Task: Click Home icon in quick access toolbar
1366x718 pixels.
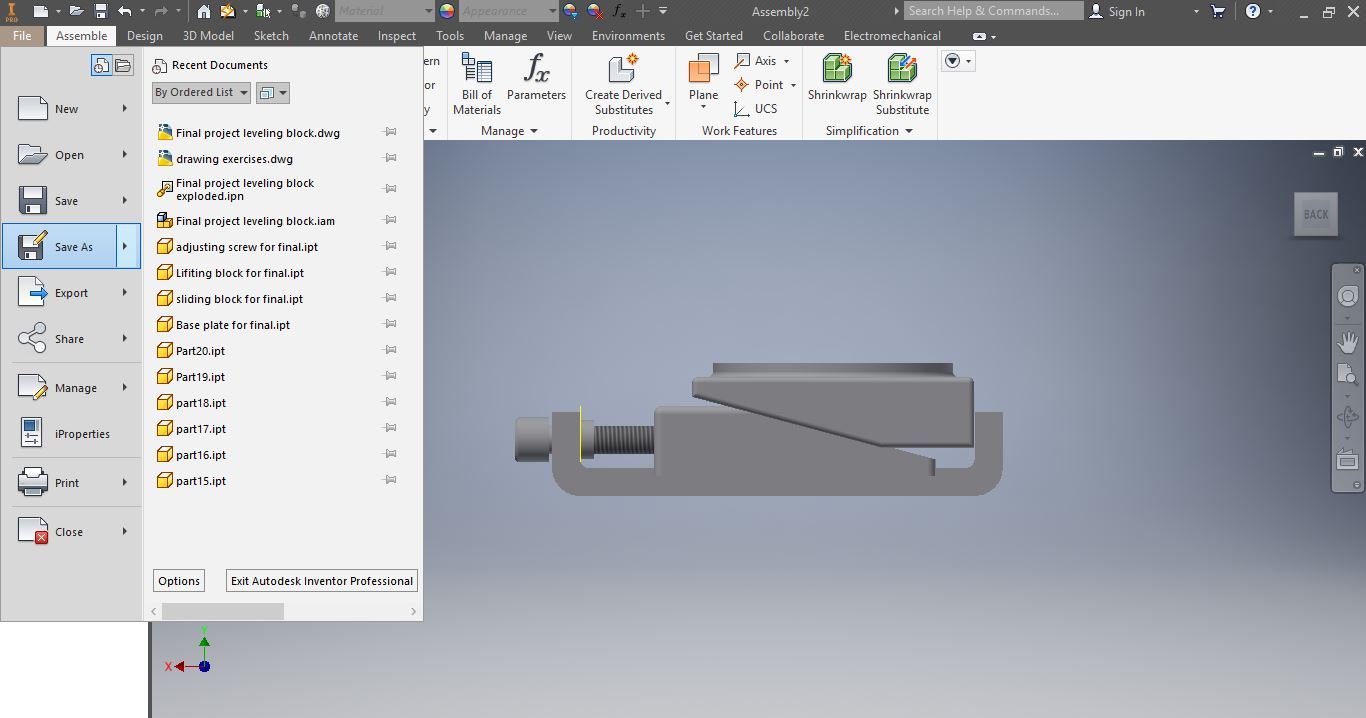Action: 204,11
